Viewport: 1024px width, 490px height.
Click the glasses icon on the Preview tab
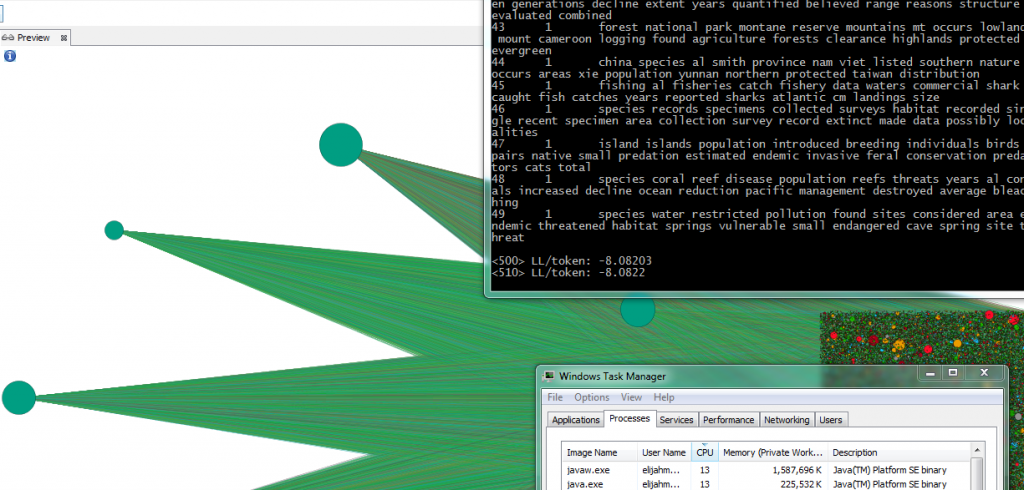(x=8, y=38)
